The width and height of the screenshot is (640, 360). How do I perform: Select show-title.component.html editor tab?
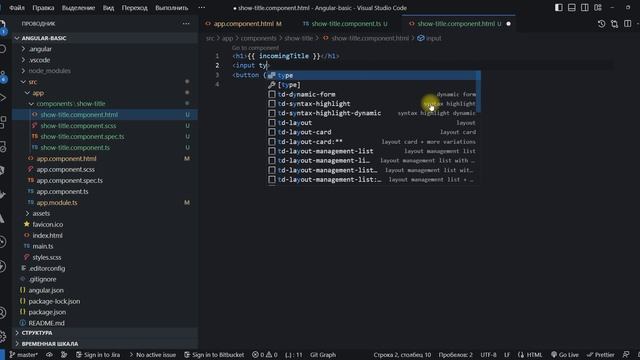(x=458, y=24)
